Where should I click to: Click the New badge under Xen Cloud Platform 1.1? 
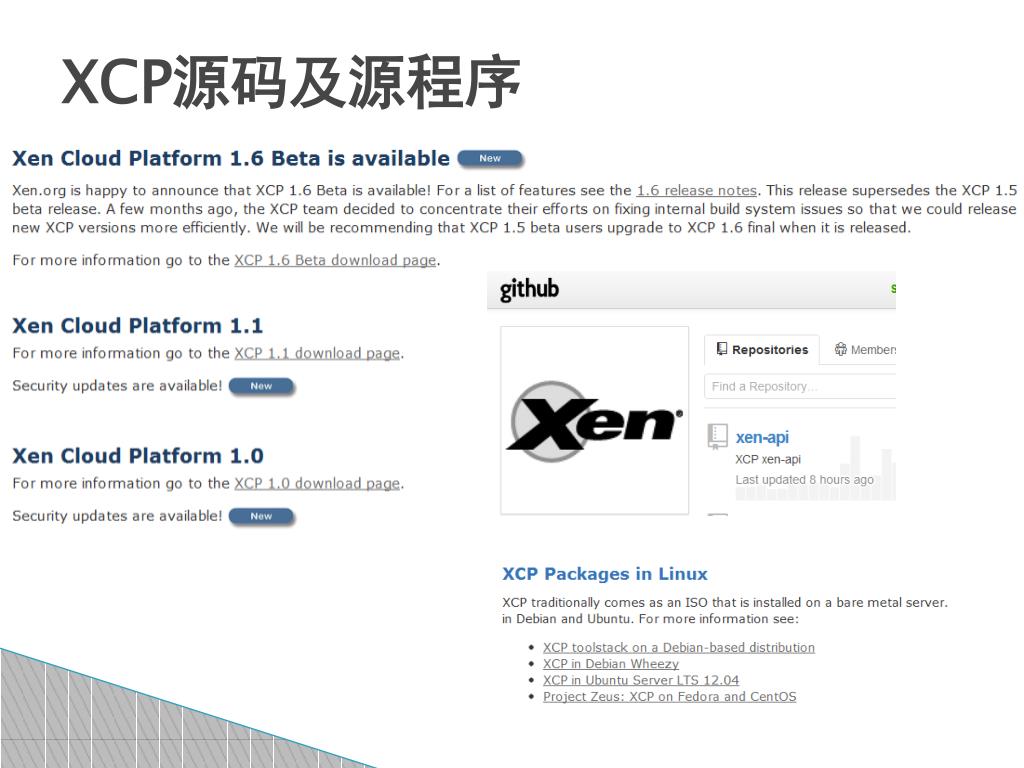pos(261,386)
